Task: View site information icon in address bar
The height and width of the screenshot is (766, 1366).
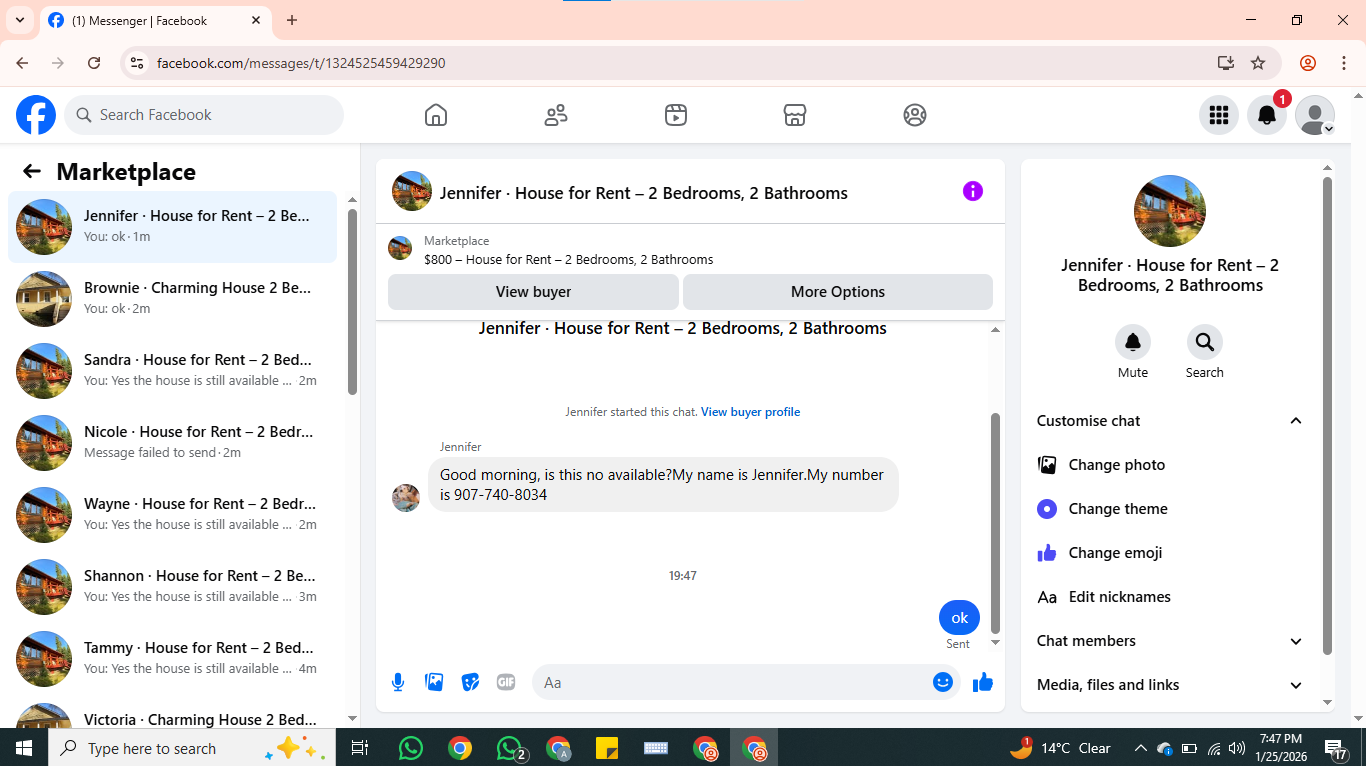Action: click(138, 63)
